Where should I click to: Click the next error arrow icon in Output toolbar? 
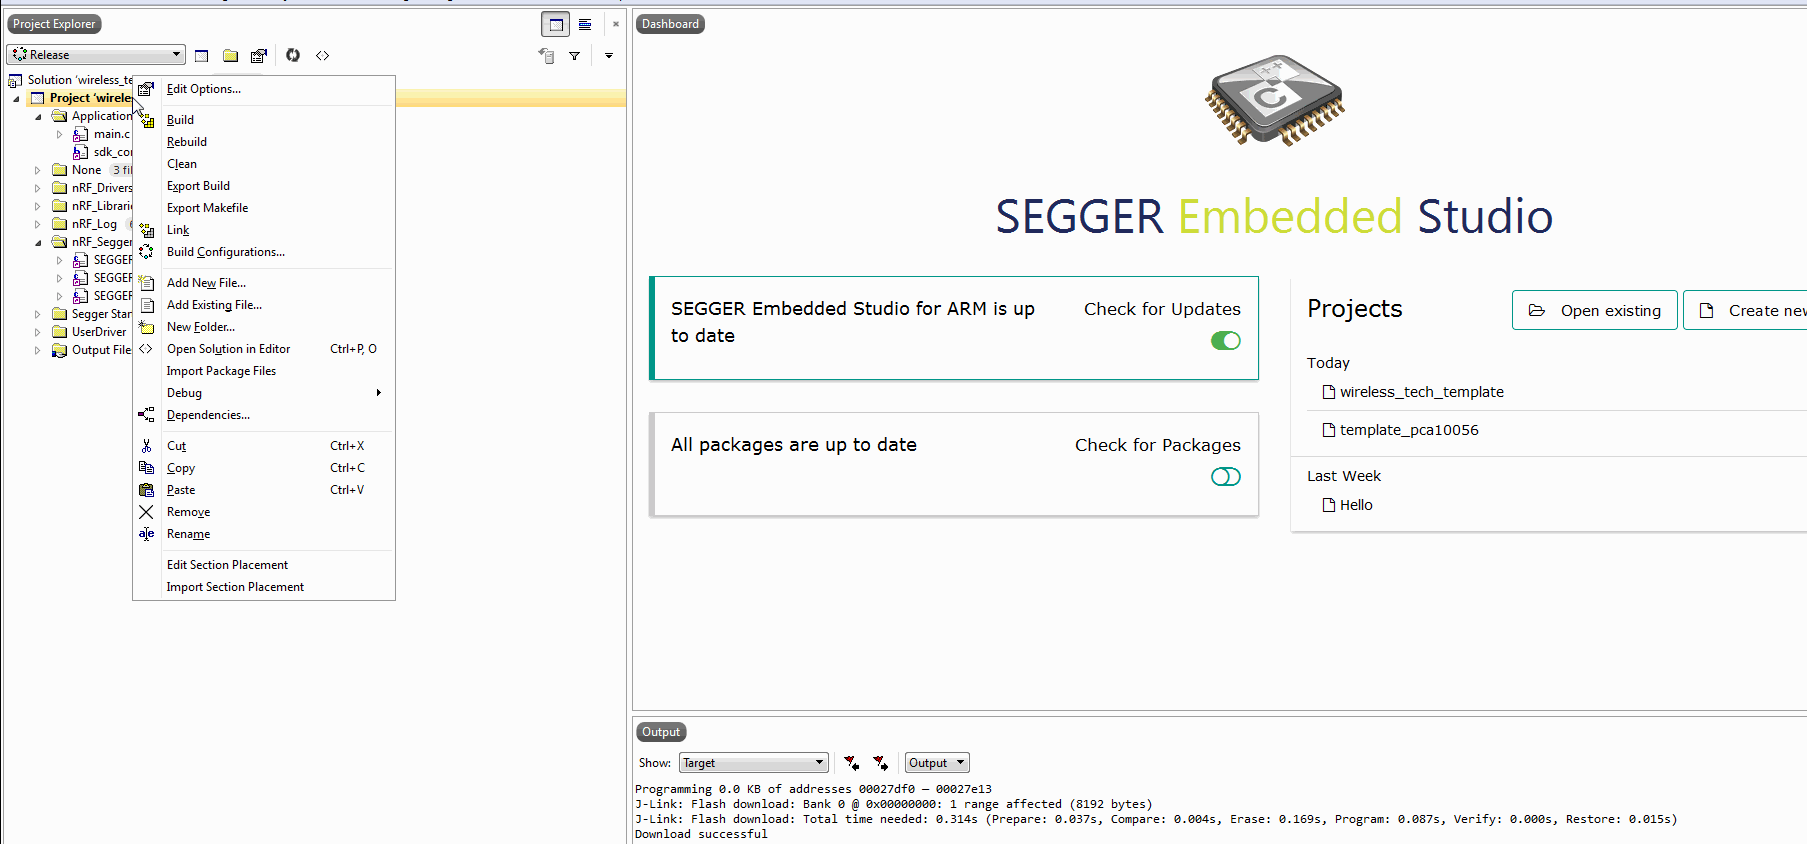pos(880,763)
